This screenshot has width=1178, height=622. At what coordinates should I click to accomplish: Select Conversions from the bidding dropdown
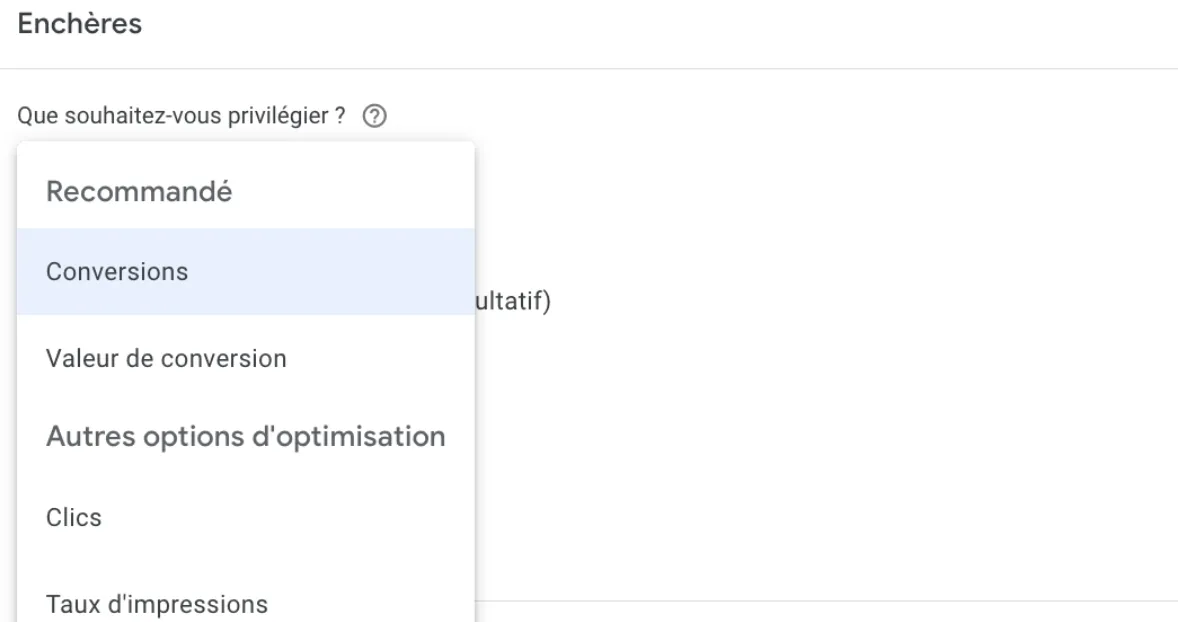(x=246, y=271)
